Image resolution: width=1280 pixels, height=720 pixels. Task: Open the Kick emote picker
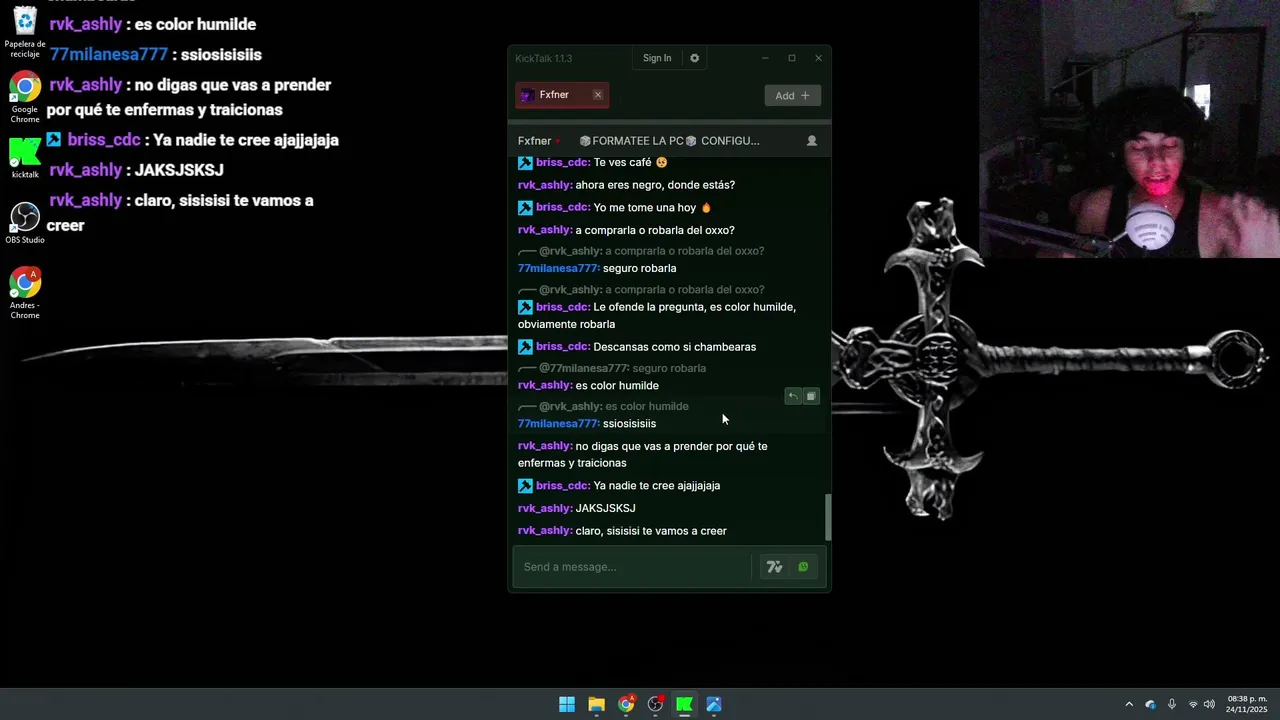[803, 567]
